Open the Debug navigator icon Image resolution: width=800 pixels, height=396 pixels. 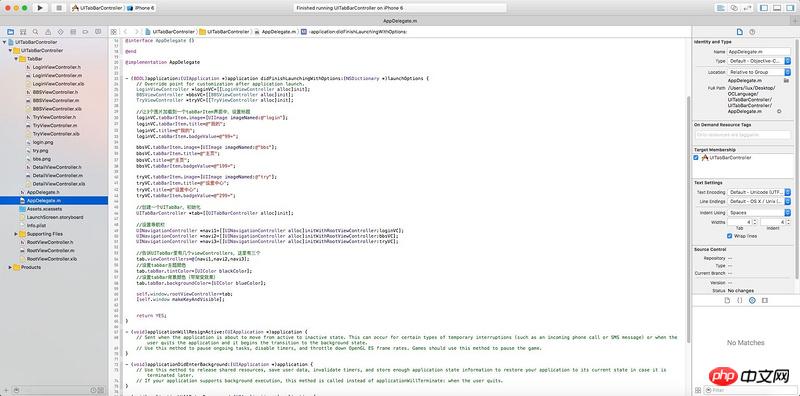[x=72, y=32]
